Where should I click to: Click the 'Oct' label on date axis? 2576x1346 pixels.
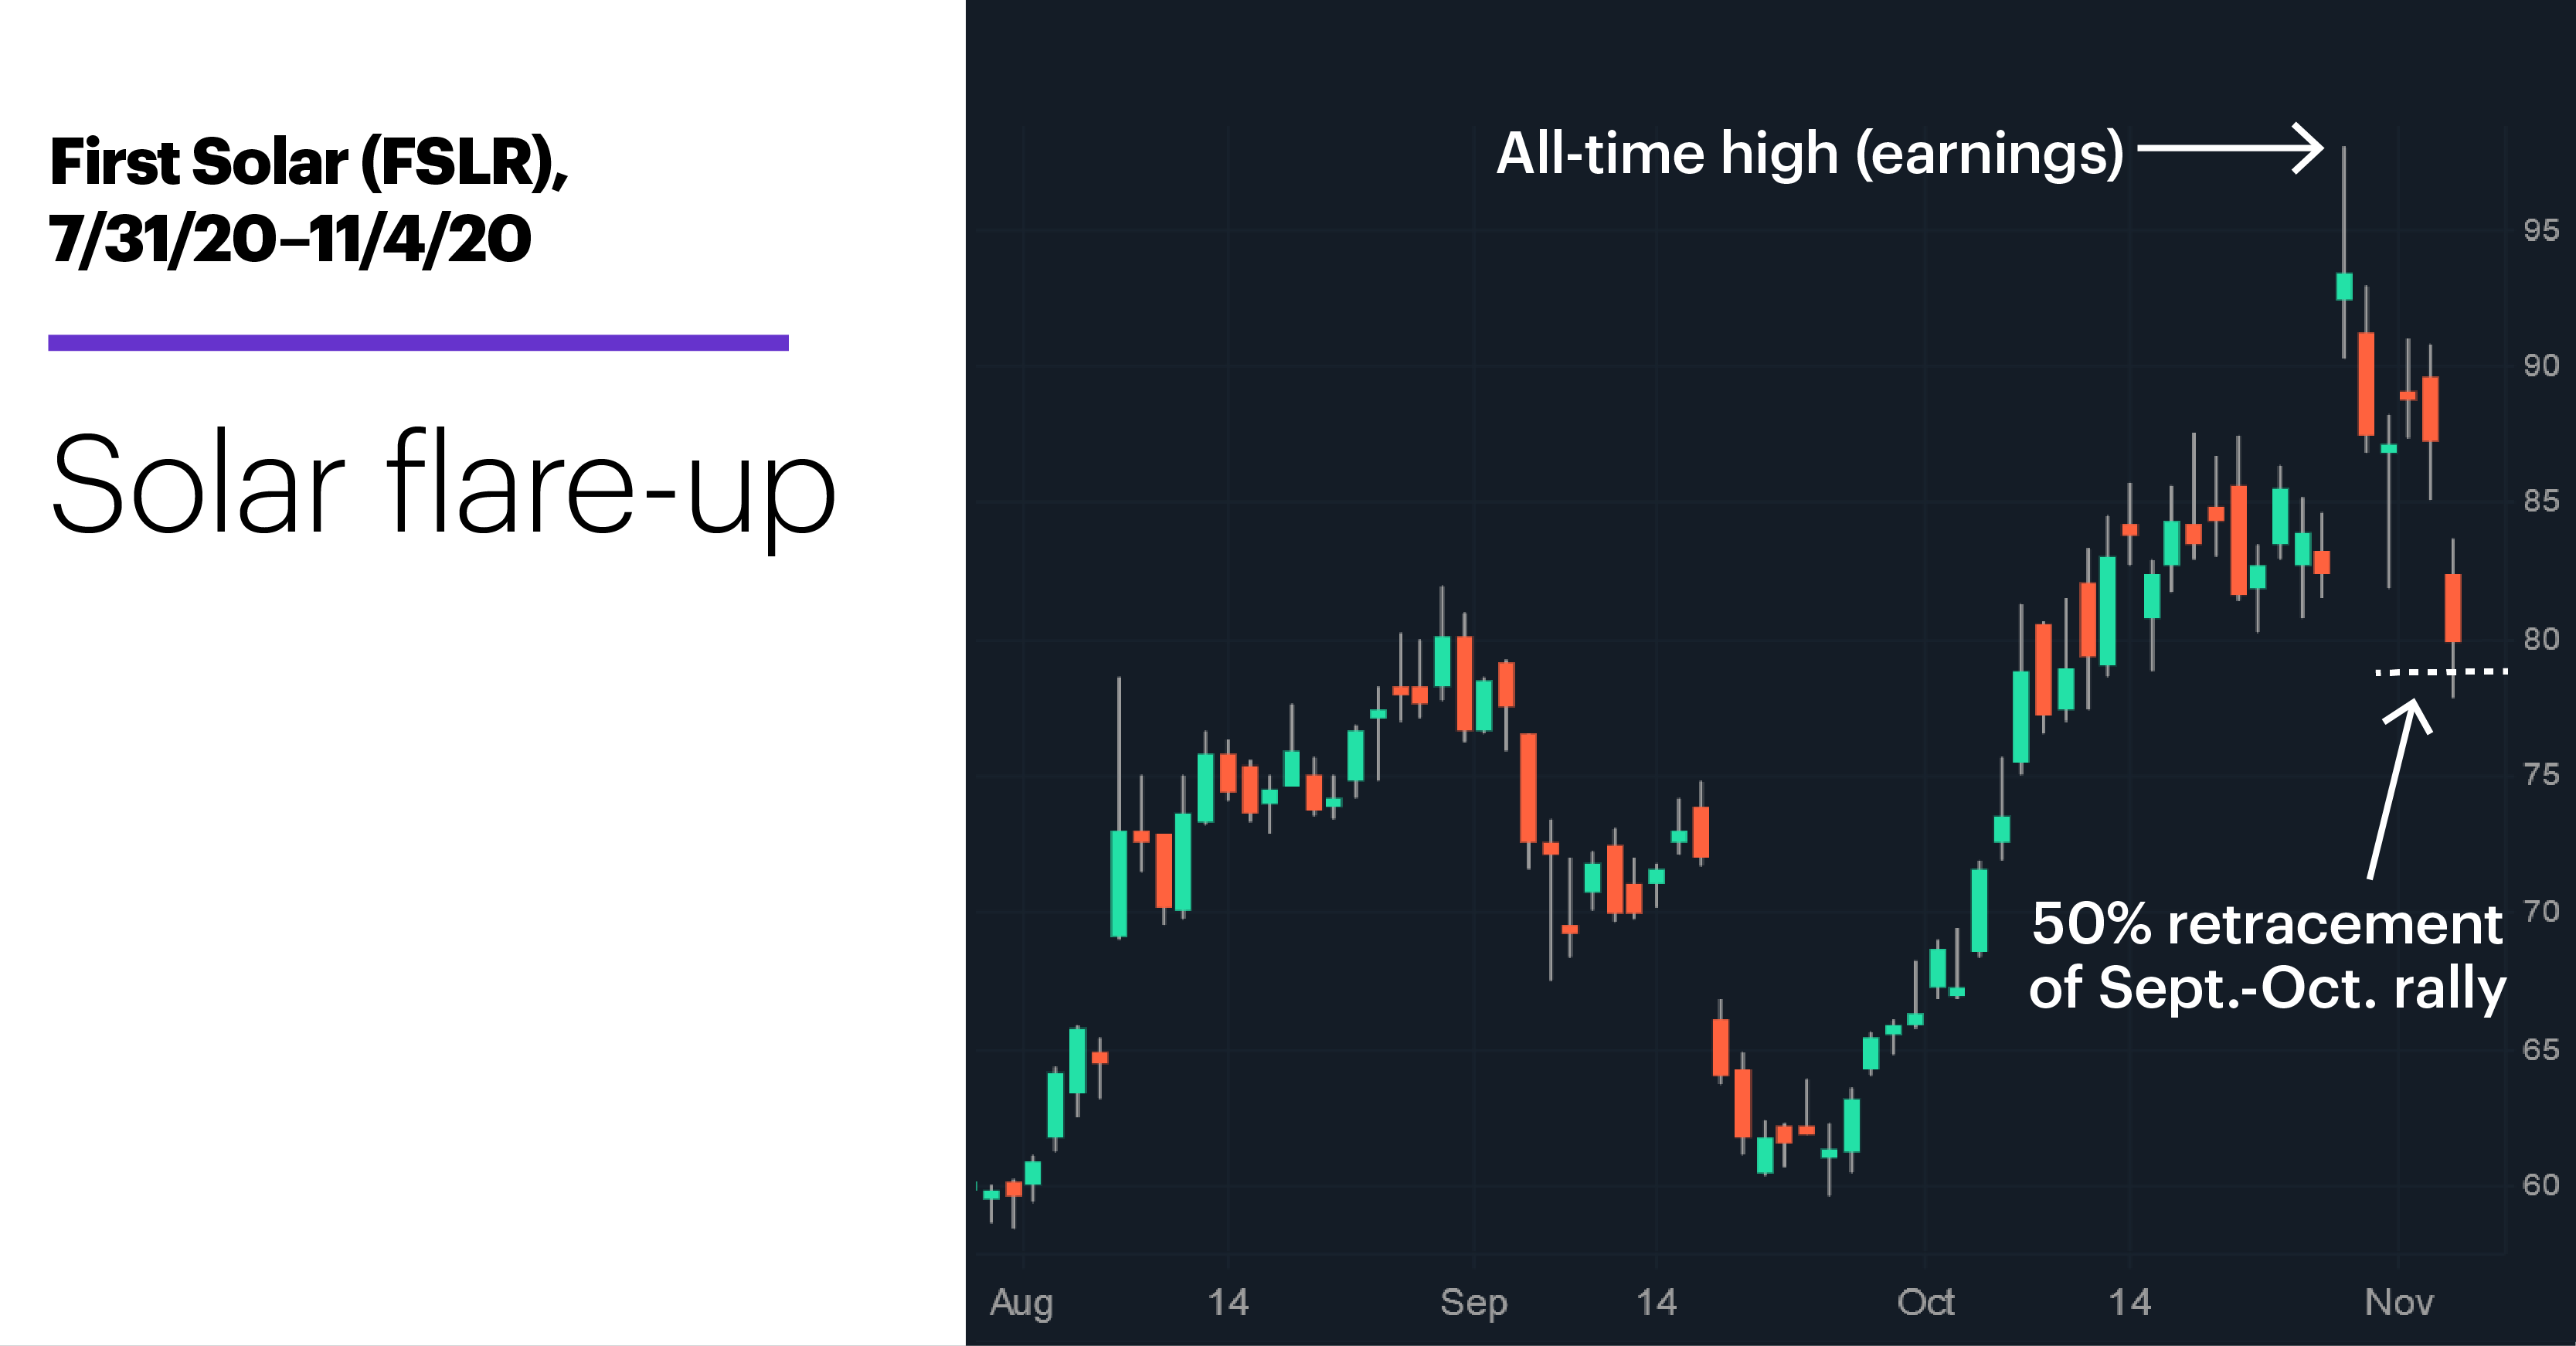pos(1925,1301)
